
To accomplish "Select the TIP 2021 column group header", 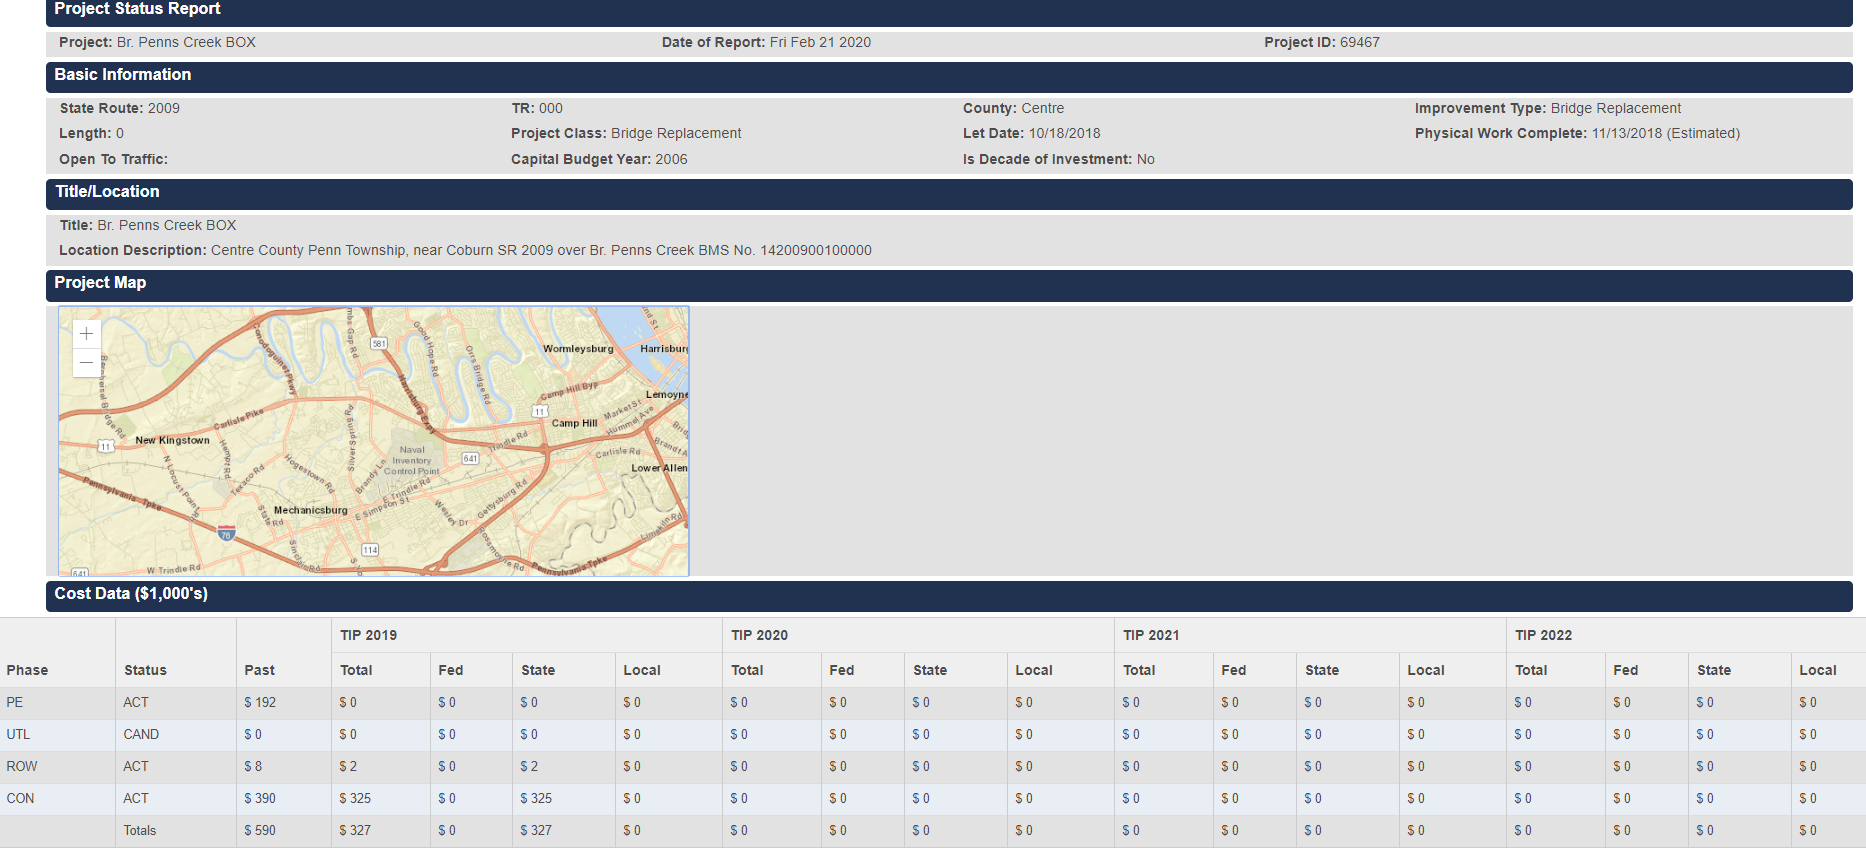I will point(1151,635).
